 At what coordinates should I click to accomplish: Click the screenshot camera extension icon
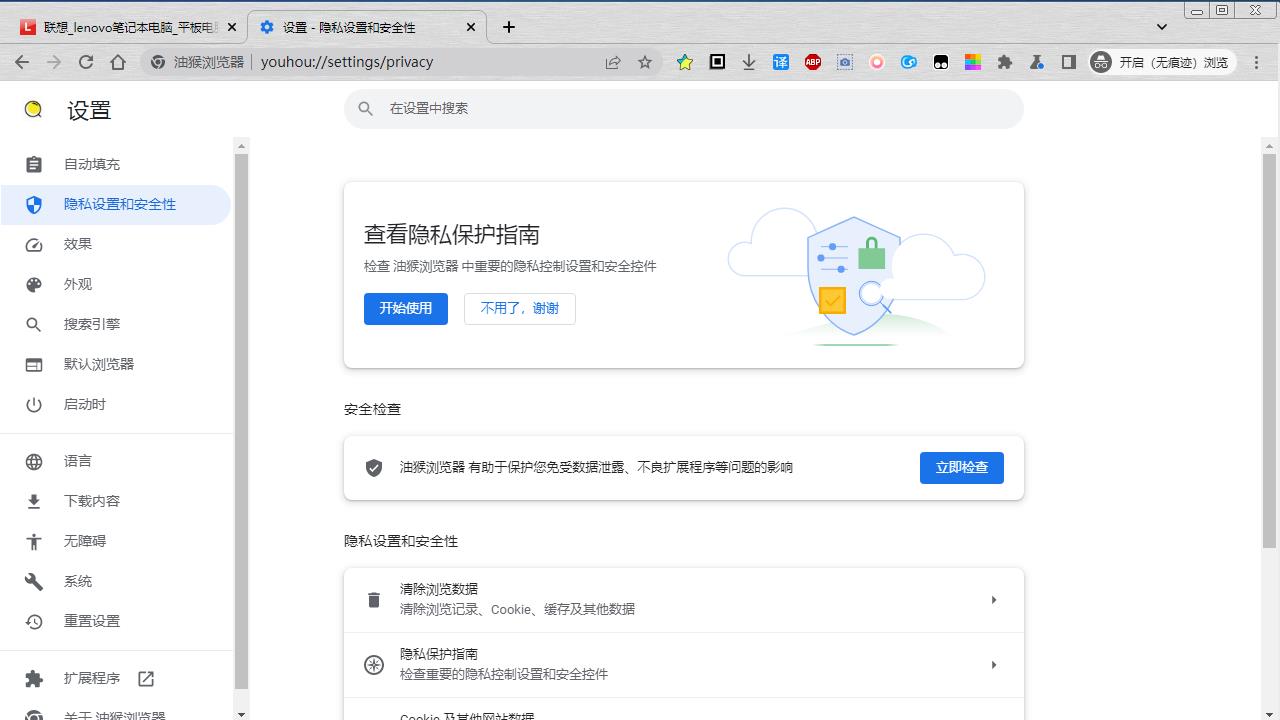click(845, 62)
